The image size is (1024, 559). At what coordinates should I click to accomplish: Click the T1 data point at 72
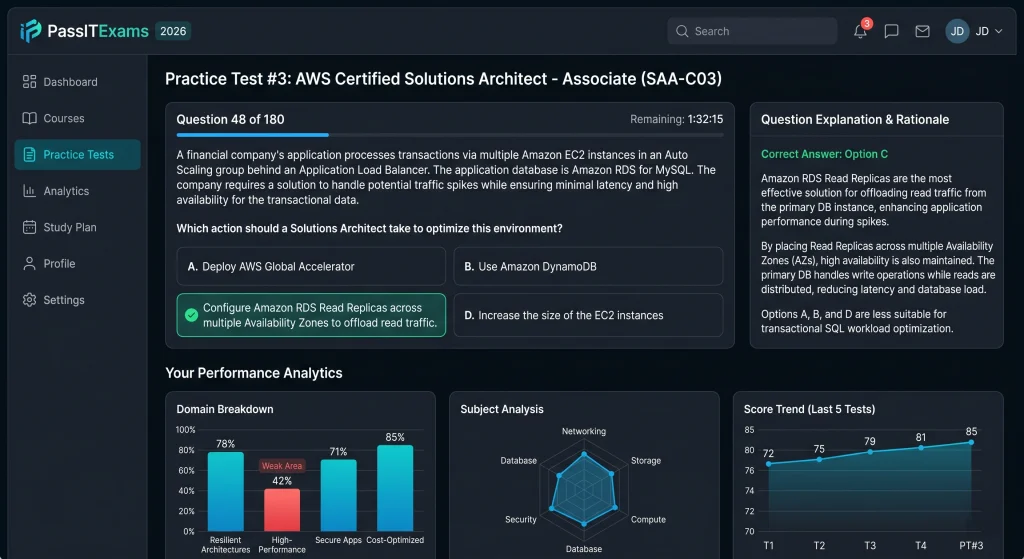[x=769, y=464]
